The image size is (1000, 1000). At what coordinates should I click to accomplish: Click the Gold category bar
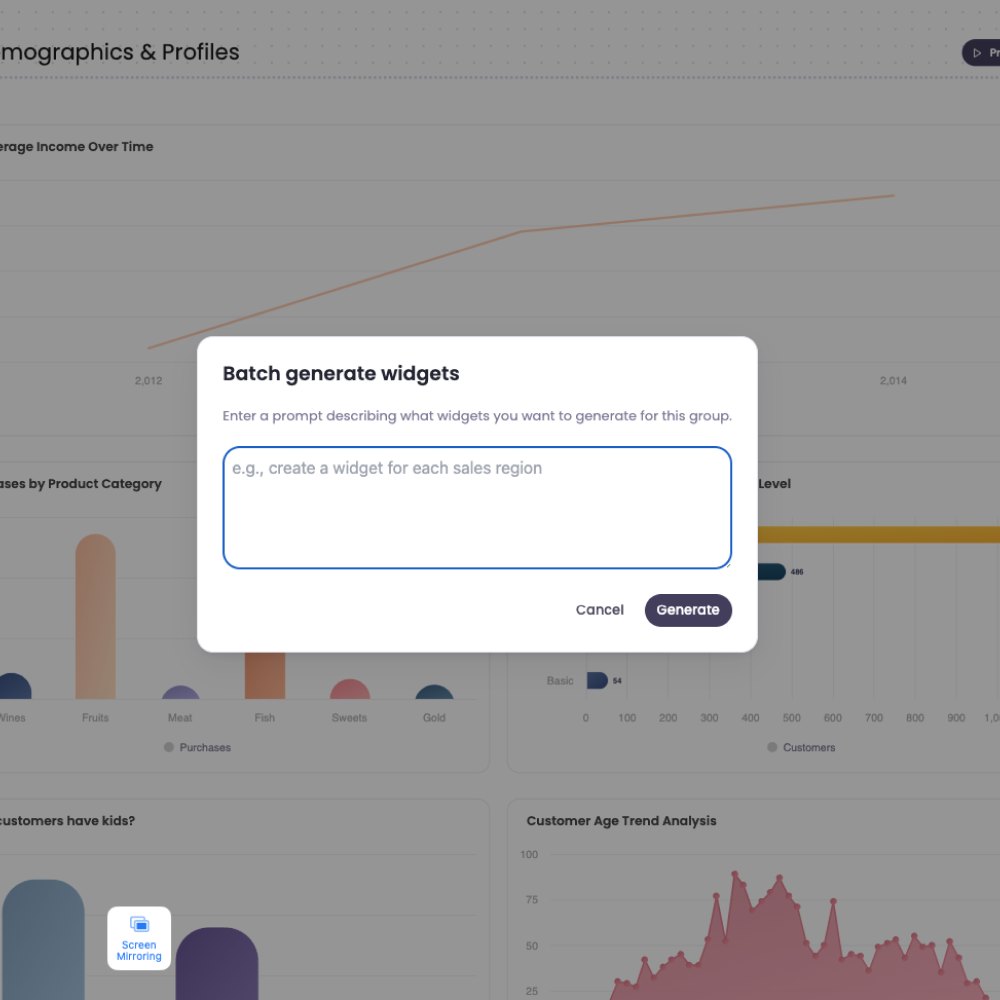pyautogui.click(x=434, y=690)
